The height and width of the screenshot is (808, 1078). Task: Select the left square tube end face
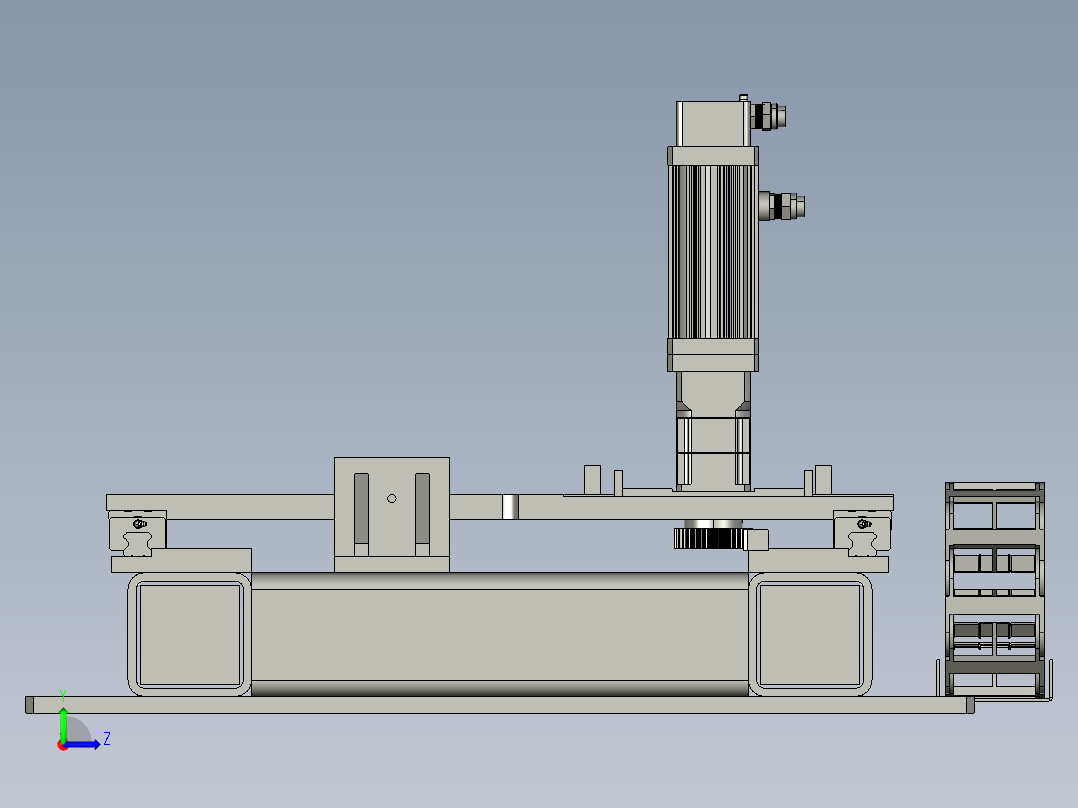(190, 635)
